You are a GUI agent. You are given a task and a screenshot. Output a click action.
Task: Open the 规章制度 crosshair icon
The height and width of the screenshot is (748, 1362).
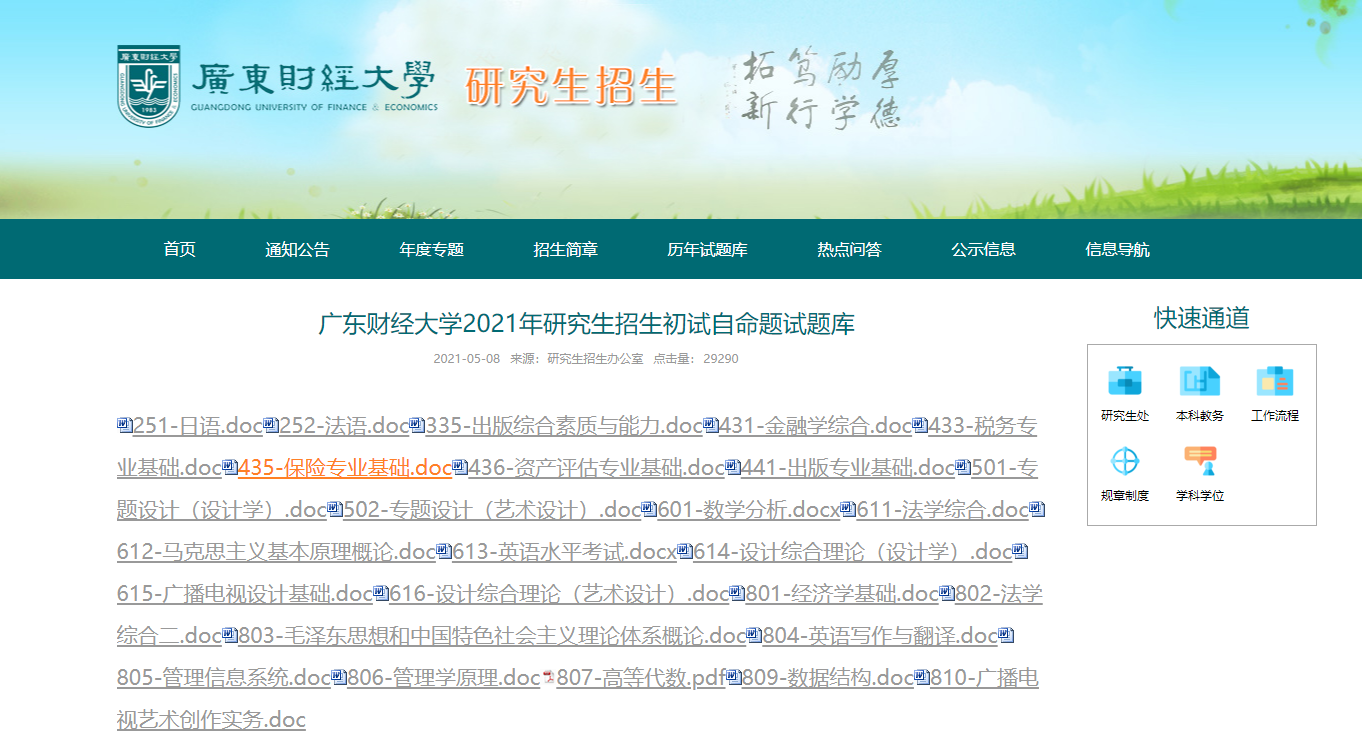[x=1125, y=462]
